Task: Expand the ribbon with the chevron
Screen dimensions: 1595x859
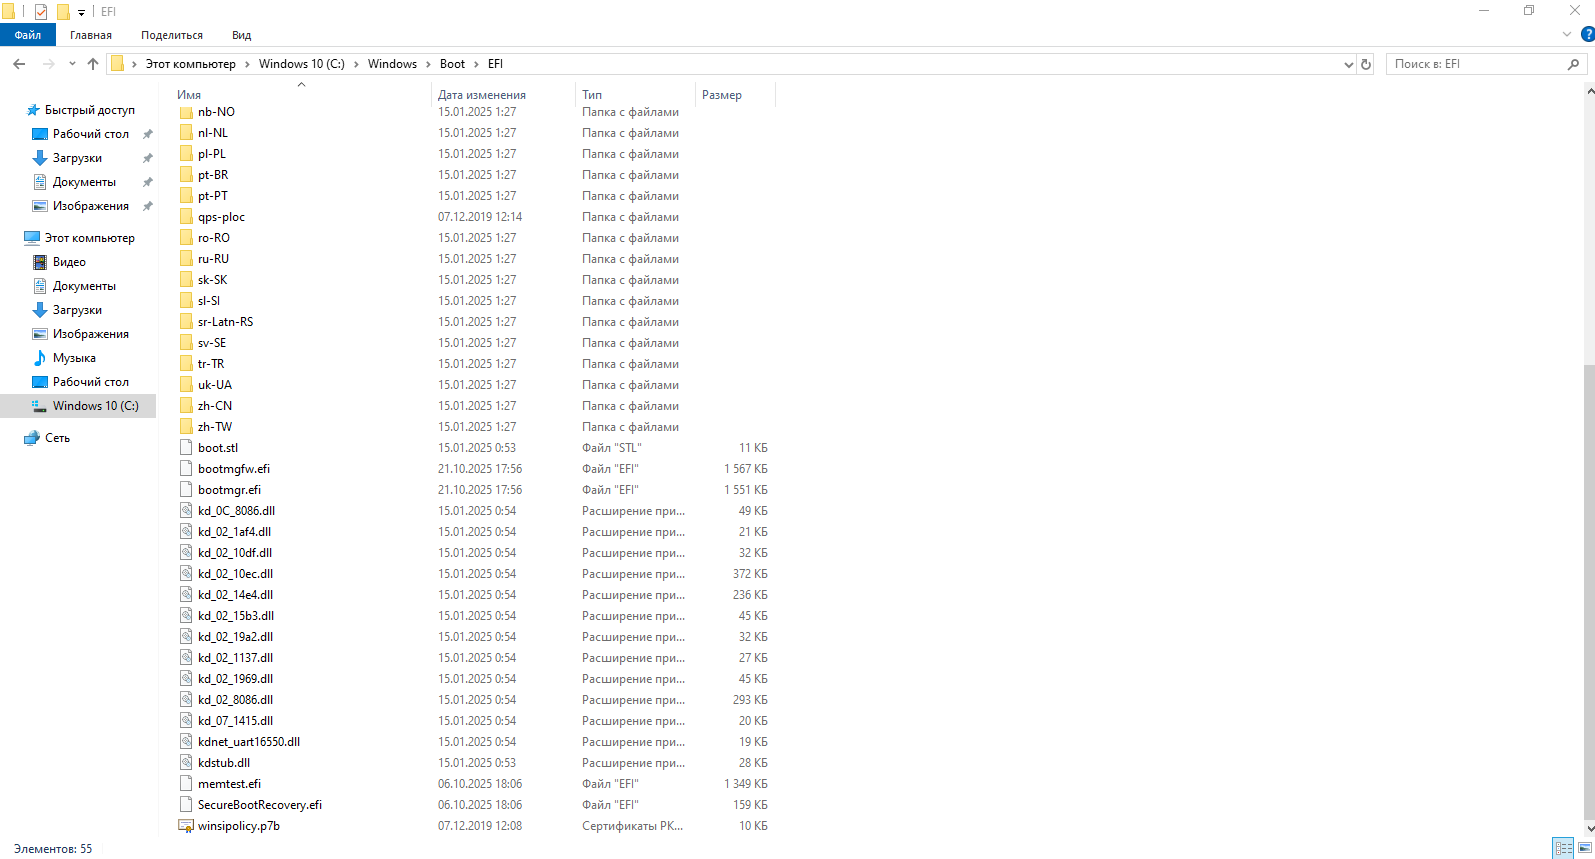Action: pyautogui.click(x=1567, y=34)
